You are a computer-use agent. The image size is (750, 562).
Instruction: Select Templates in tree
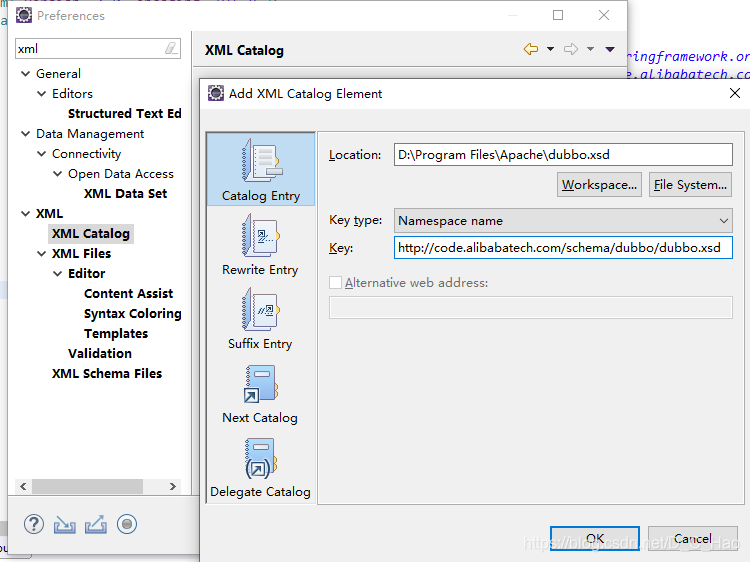coord(116,333)
